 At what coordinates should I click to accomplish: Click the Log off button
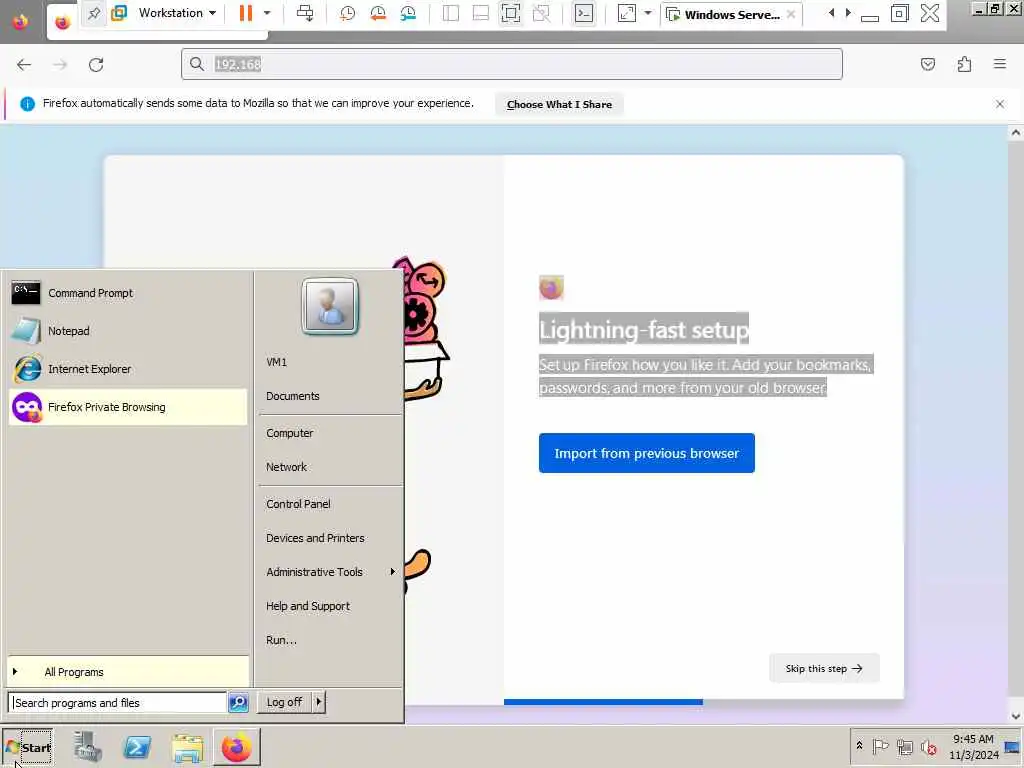coord(285,702)
